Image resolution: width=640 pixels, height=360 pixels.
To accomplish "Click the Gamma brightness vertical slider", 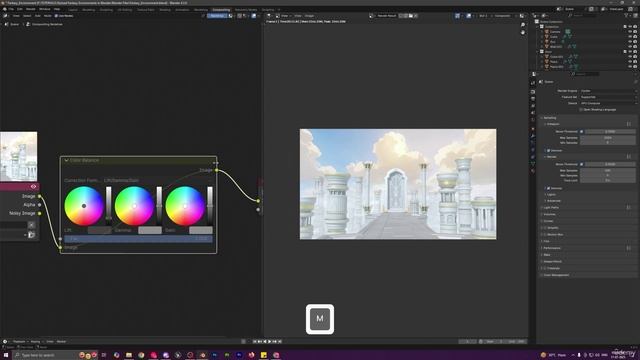I will pyautogui.click(x=159, y=206).
